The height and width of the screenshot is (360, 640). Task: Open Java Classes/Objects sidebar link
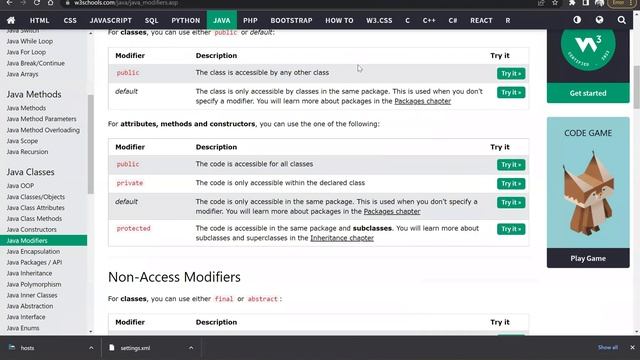(x=36, y=197)
